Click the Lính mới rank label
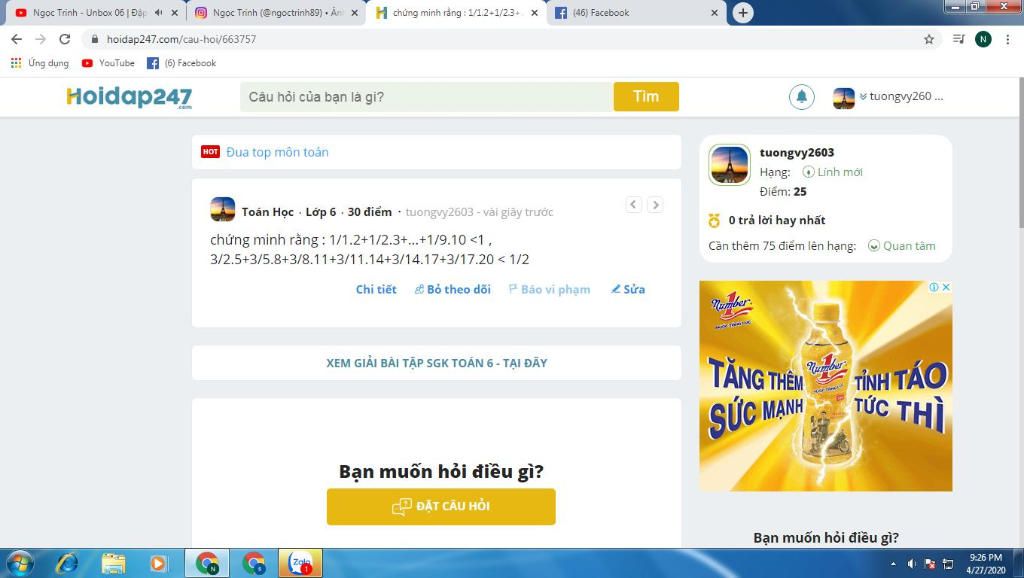The width and height of the screenshot is (1024, 578). coord(833,172)
